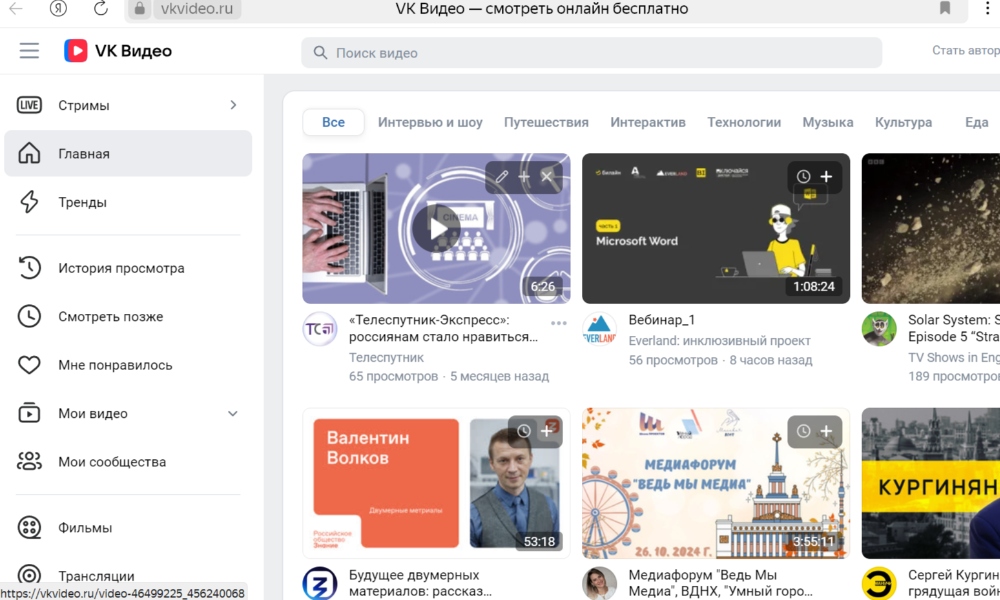Click the search magnifier icon
1000x600 pixels.
coord(320,53)
